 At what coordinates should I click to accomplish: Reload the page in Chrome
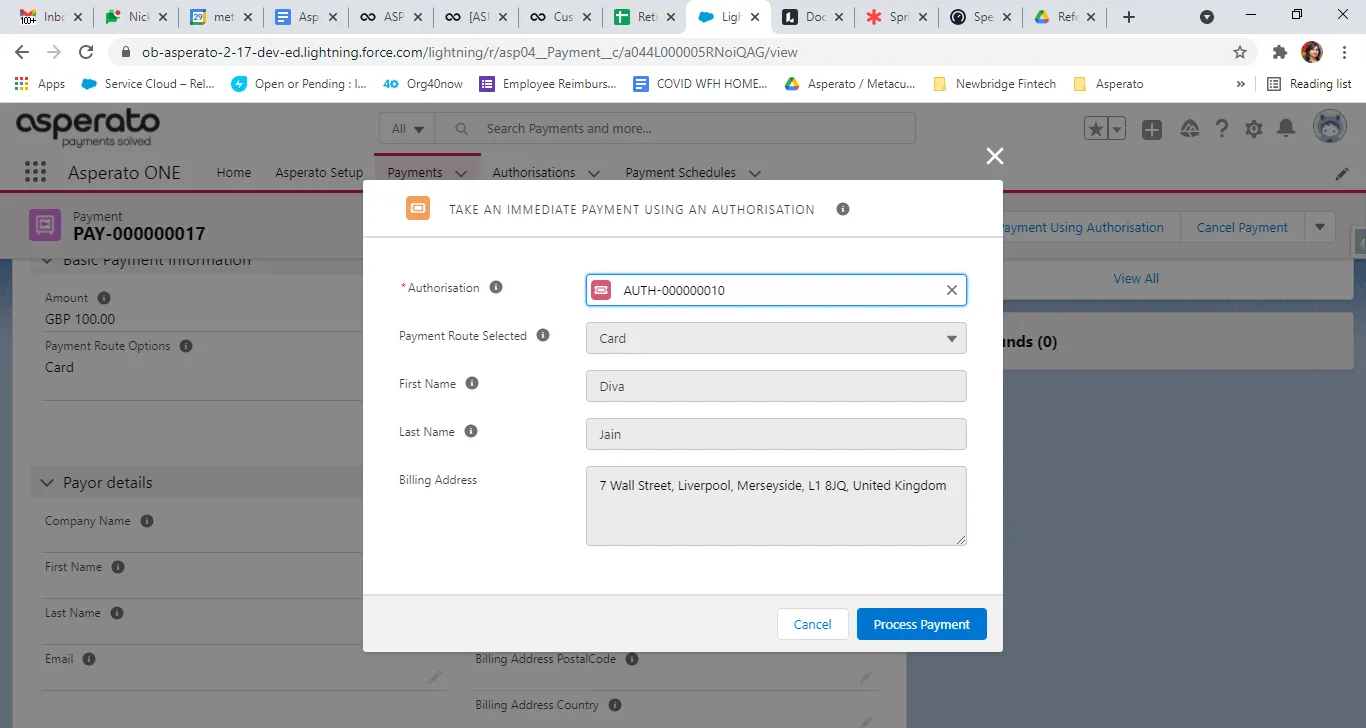click(86, 52)
